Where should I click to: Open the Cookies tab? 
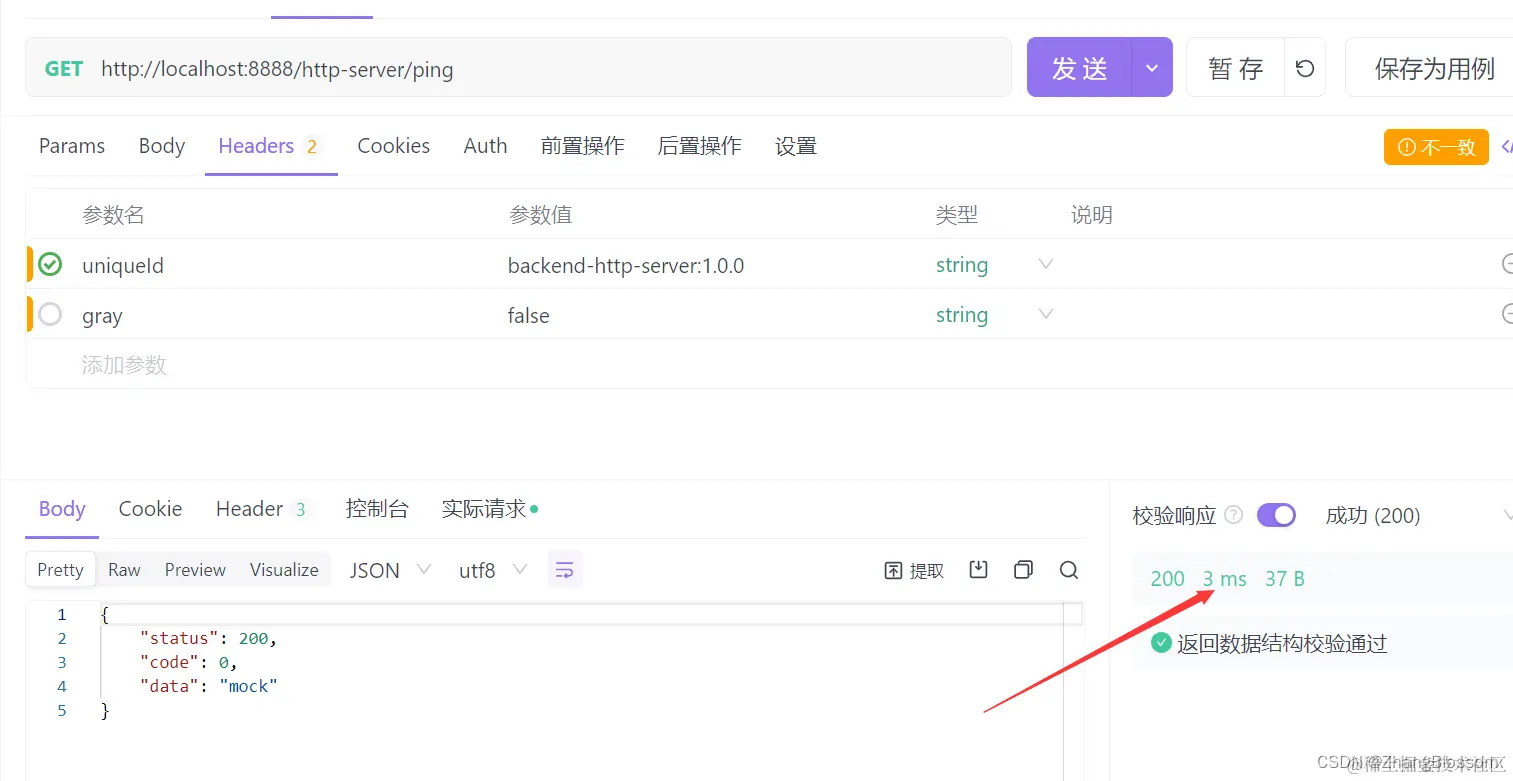pos(394,146)
